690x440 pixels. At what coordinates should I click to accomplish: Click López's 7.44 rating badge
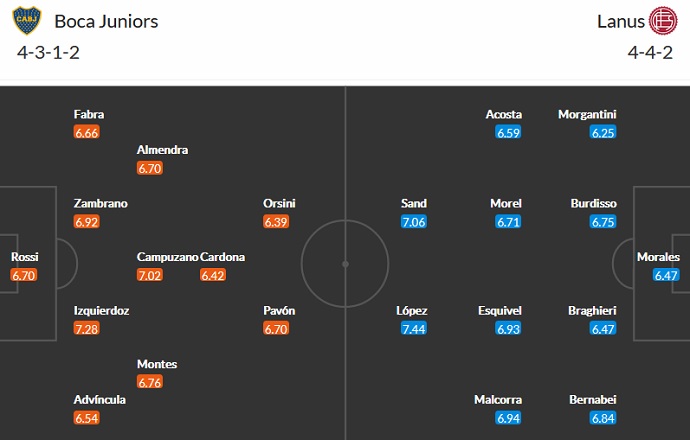[414, 328]
